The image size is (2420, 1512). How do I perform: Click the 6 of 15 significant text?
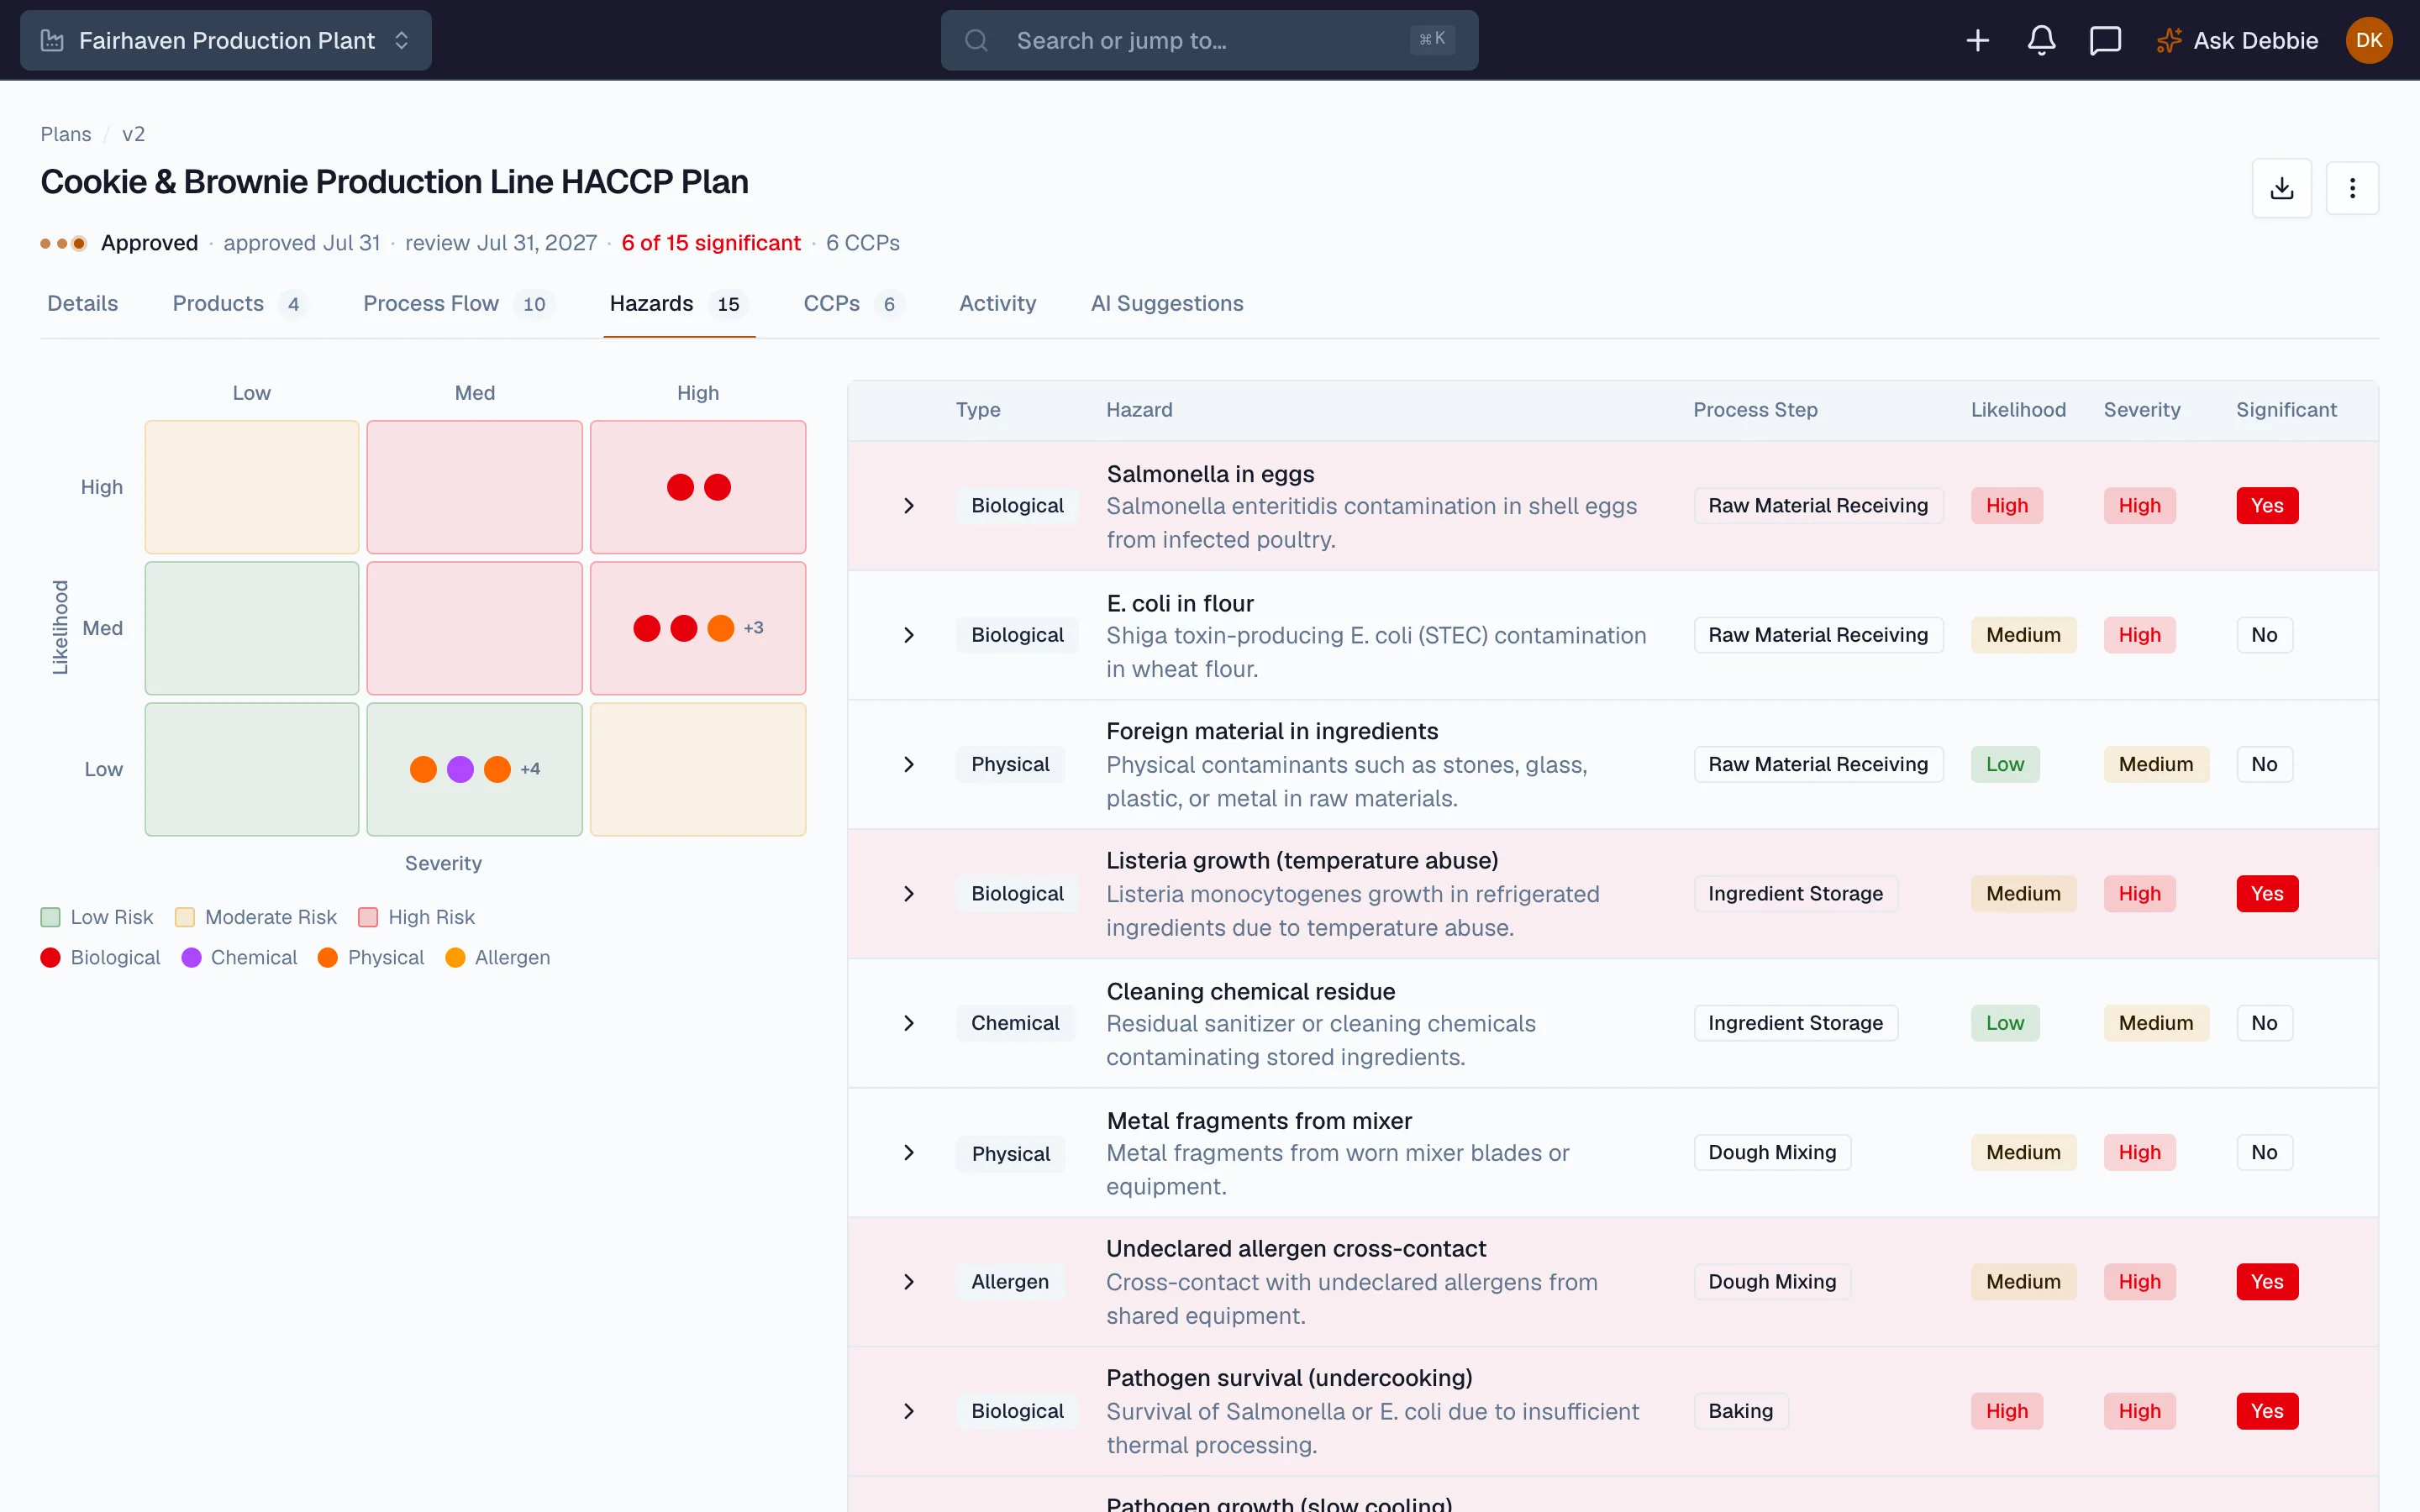(711, 243)
